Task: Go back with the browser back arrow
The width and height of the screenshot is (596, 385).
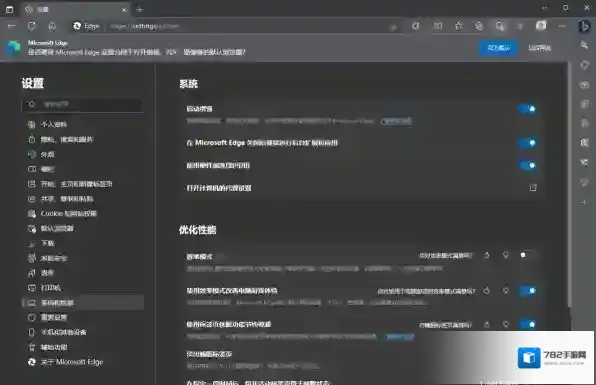Action: [12, 26]
